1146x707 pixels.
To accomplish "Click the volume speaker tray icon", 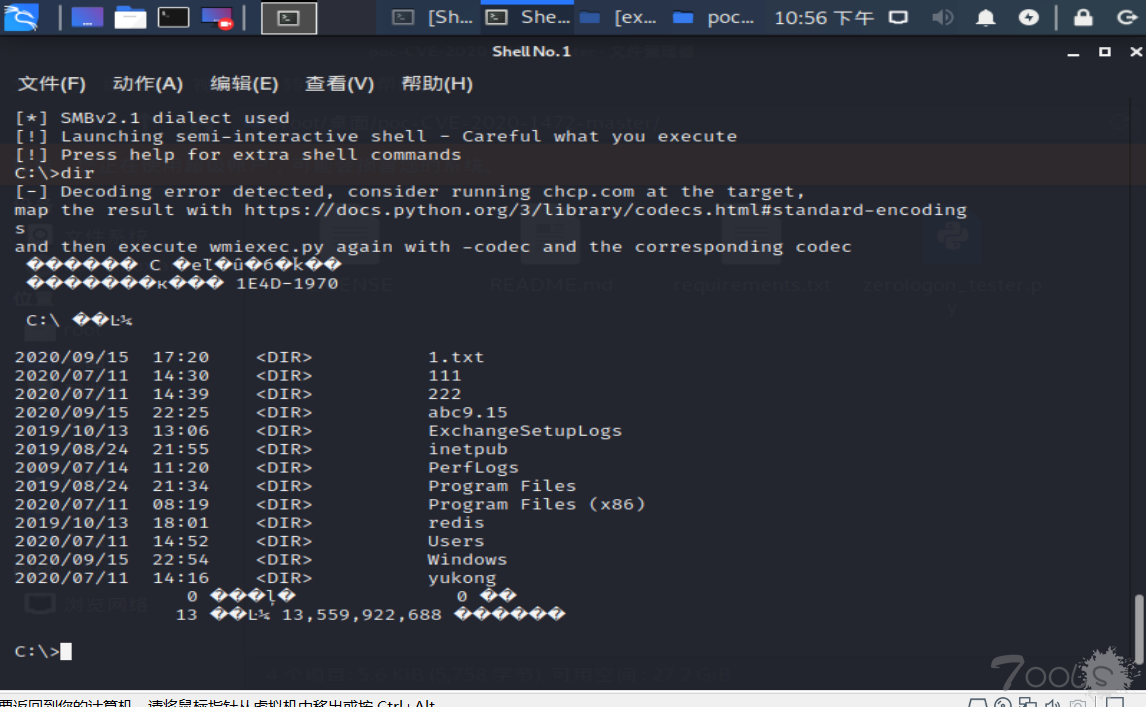I will coord(942,18).
